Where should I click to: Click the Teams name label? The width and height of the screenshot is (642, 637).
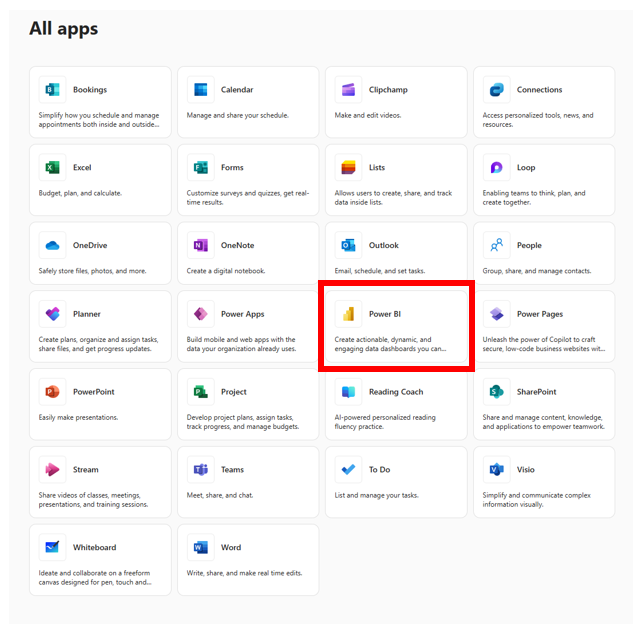(x=232, y=470)
